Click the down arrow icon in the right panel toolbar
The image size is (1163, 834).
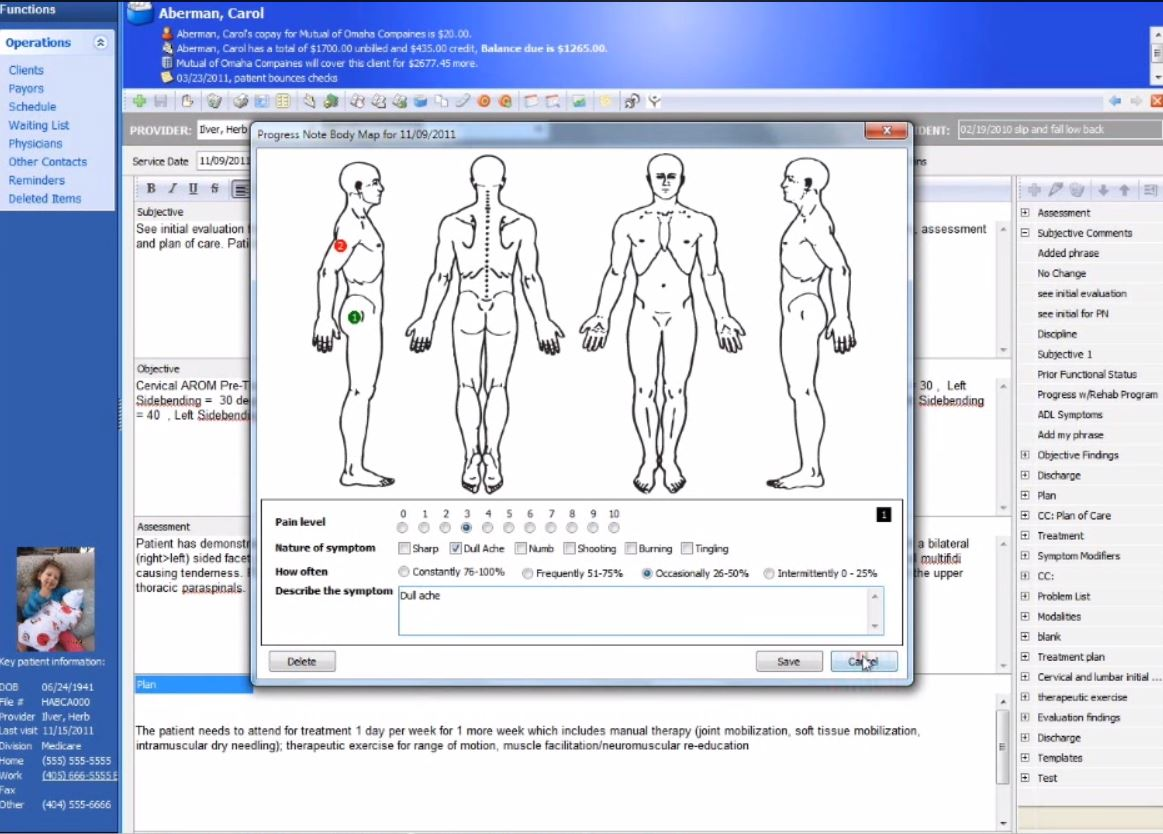(1103, 189)
